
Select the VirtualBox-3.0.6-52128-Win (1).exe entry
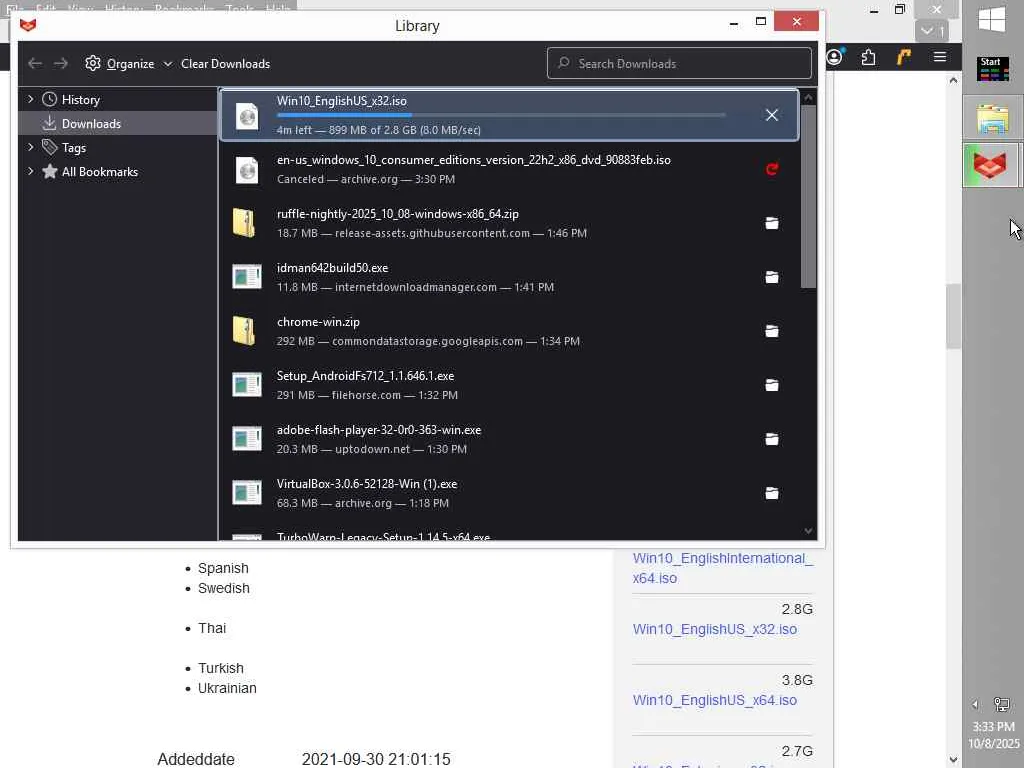509,493
